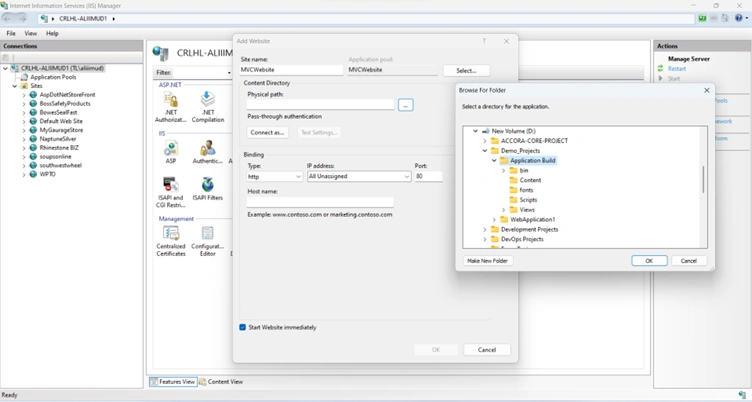Viewport: 752px width, 402px height.
Task: Click the back navigation arrow
Action: 7,18
